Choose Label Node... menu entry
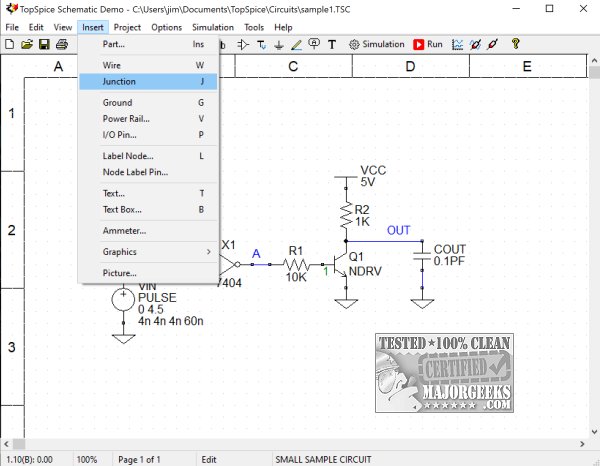Image resolution: width=600 pixels, height=466 pixels. pos(148,156)
